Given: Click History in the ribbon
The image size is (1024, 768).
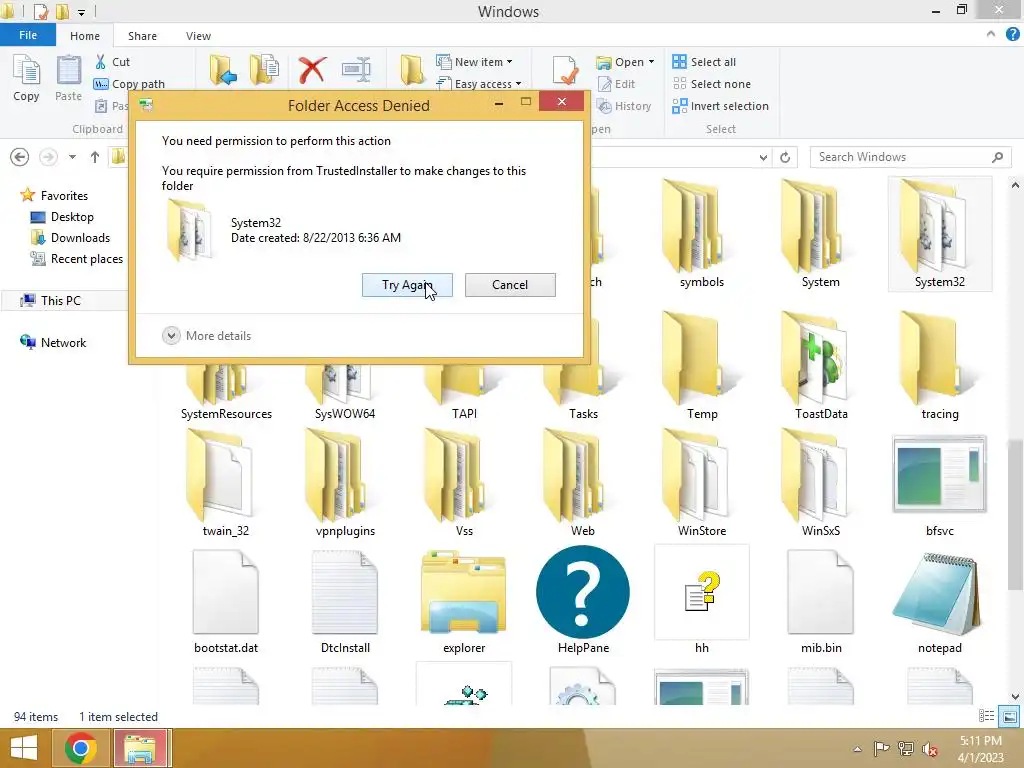Looking at the screenshot, I should coord(624,106).
